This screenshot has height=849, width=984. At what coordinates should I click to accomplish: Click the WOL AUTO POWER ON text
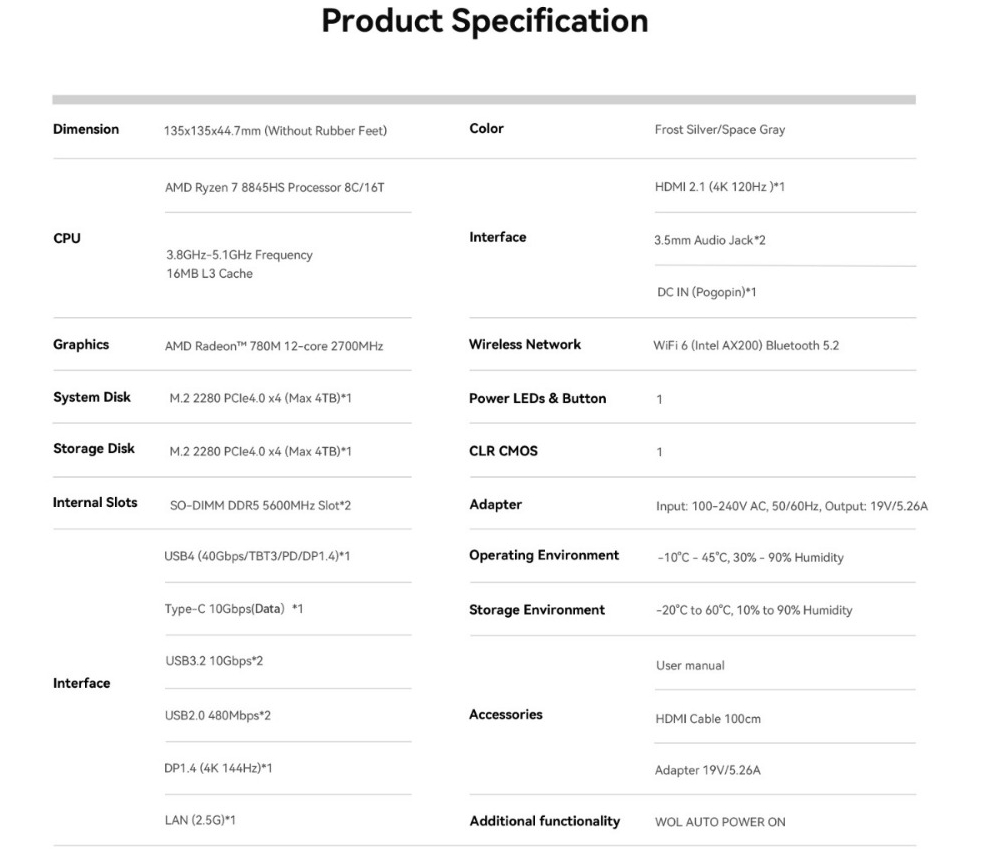click(720, 822)
